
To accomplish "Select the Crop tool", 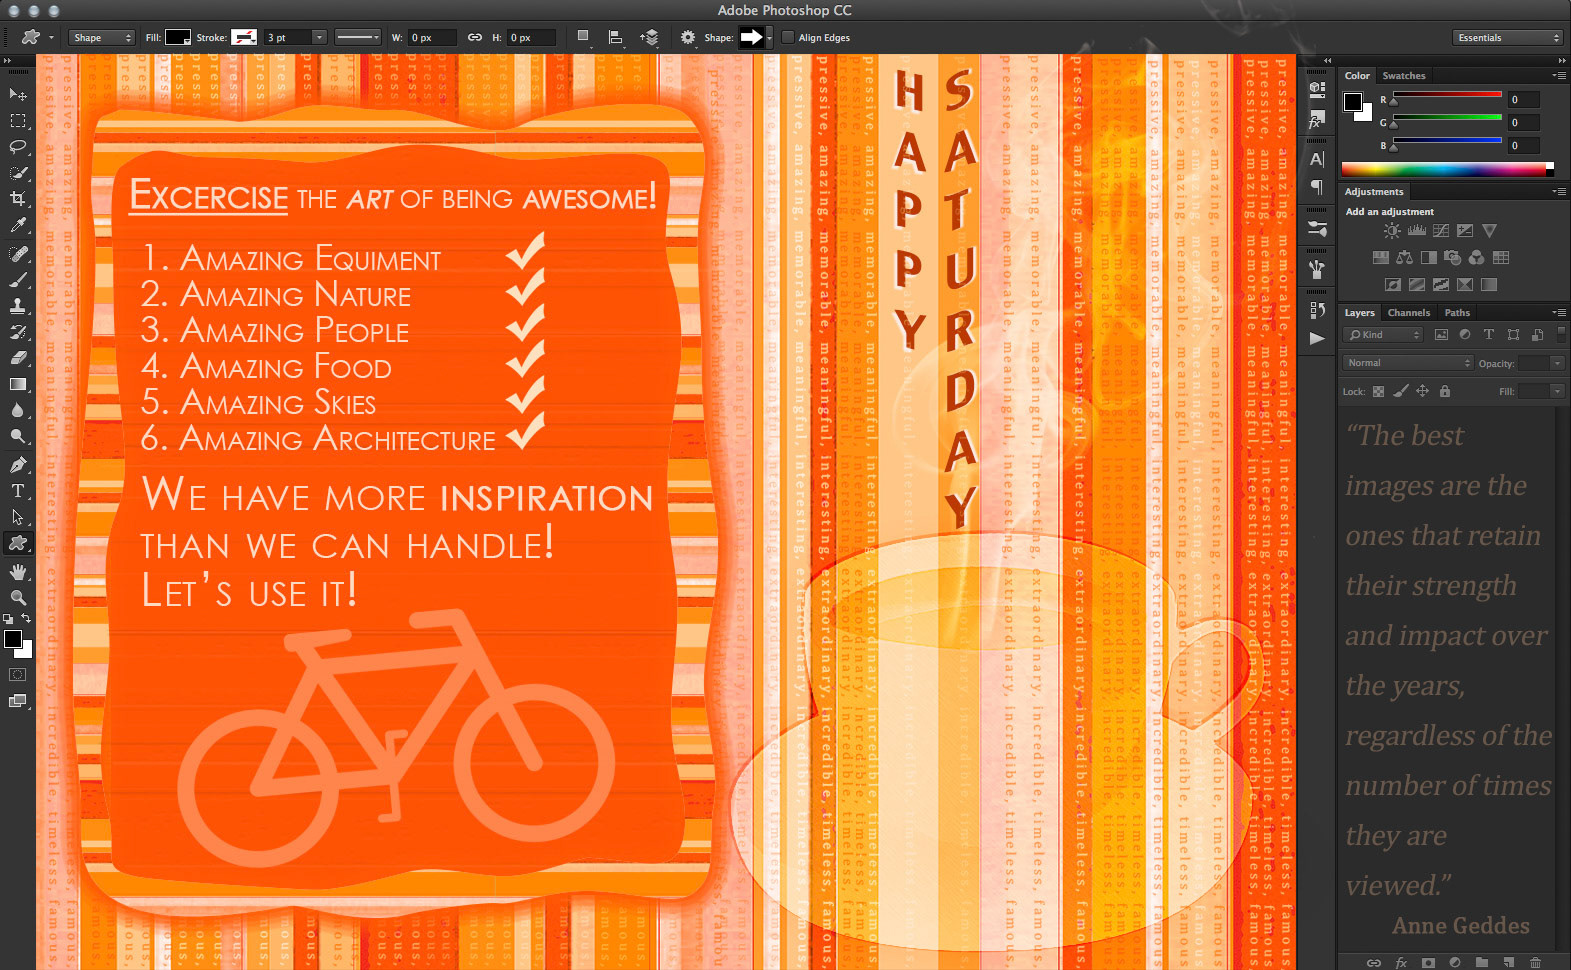I will coord(17,199).
